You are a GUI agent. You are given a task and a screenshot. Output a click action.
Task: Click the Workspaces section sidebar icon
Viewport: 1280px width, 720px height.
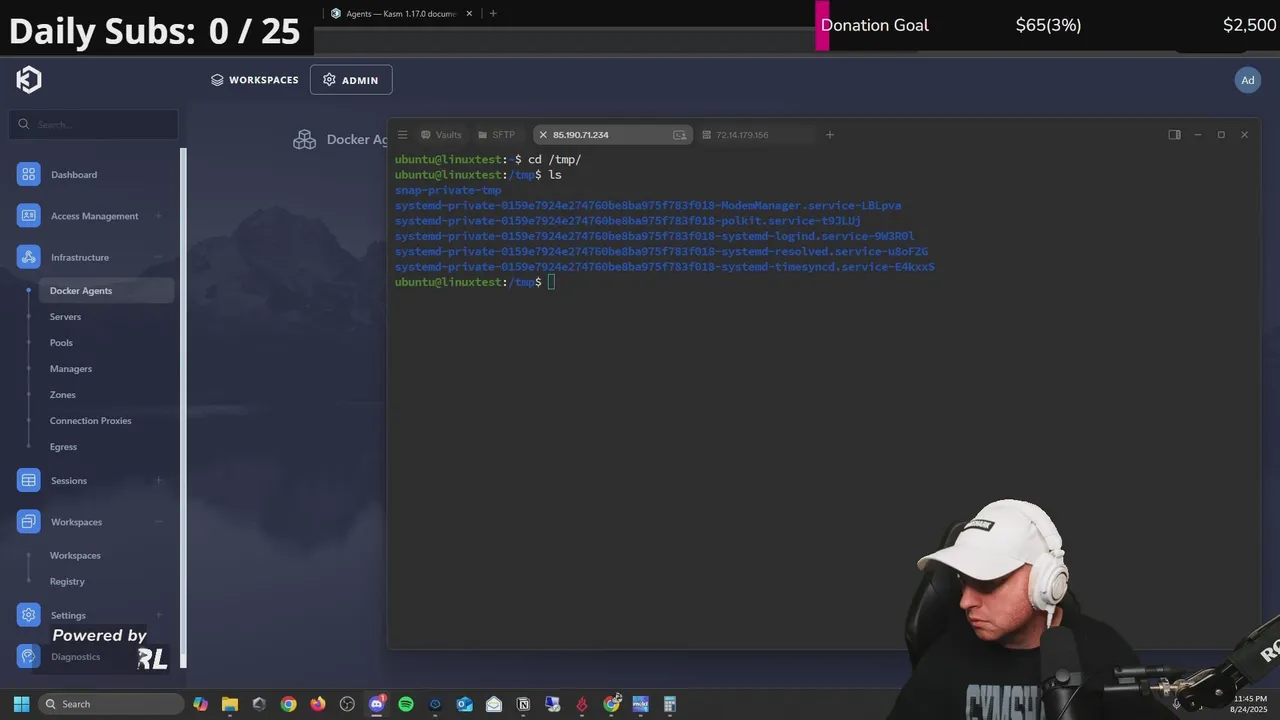click(28, 522)
